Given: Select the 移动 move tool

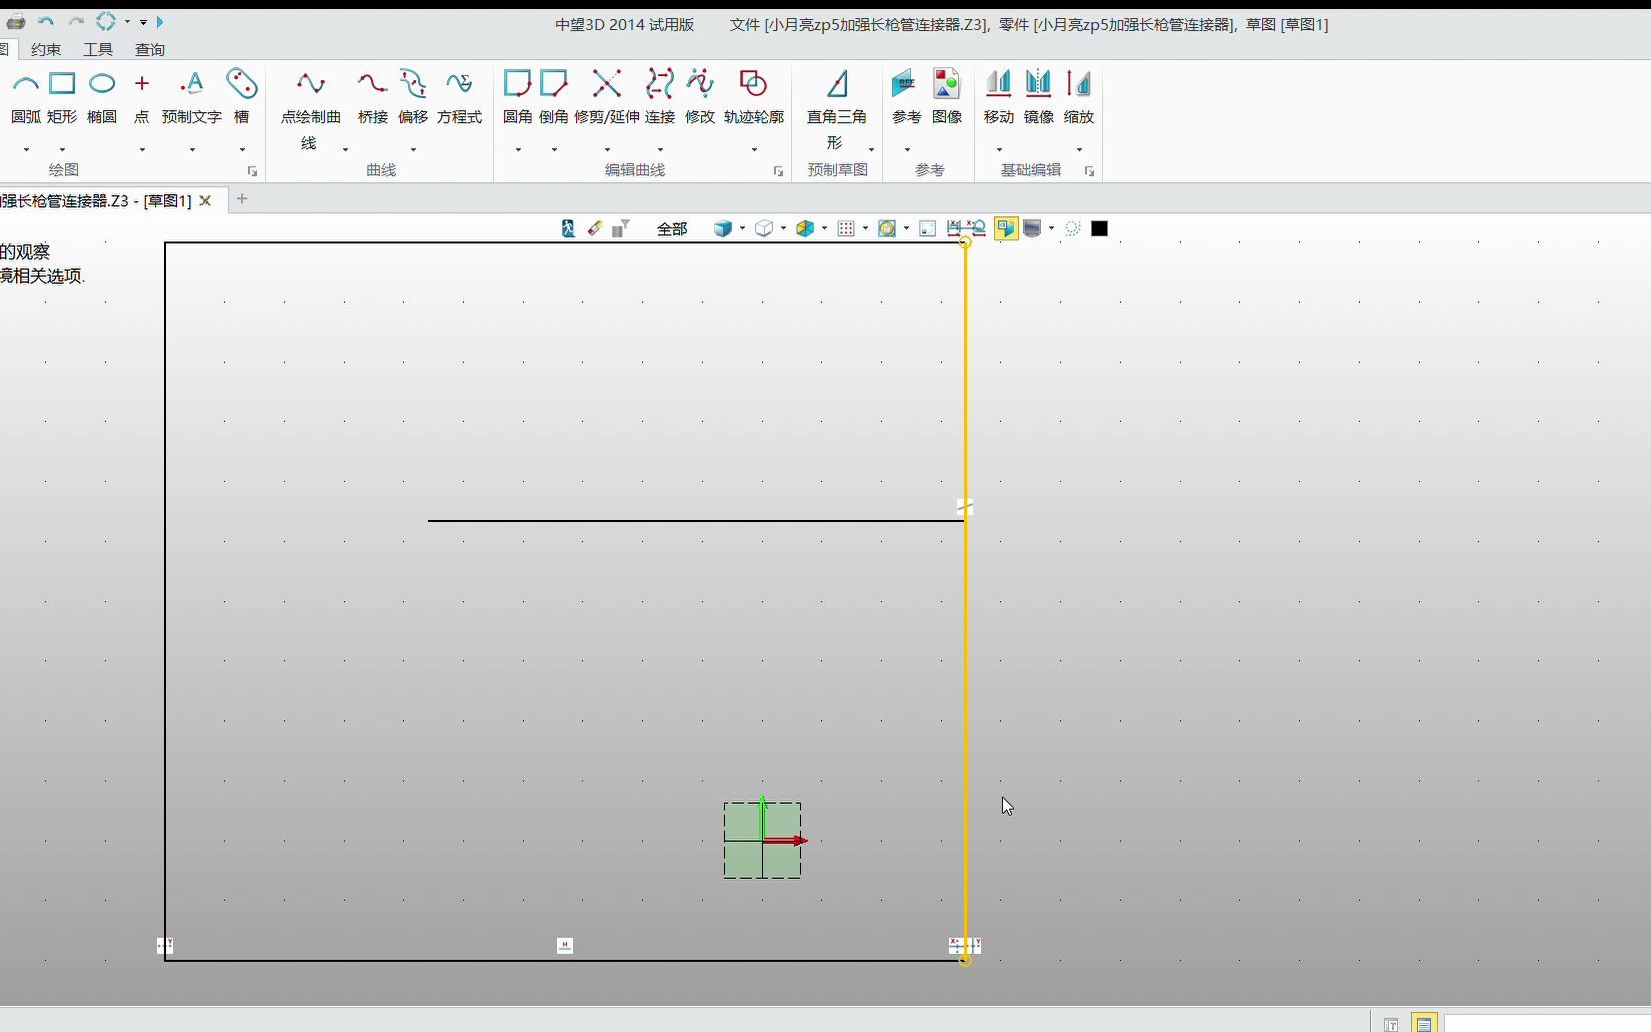Looking at the screenshot, I should pyautogui.click(x=999, y=97).
